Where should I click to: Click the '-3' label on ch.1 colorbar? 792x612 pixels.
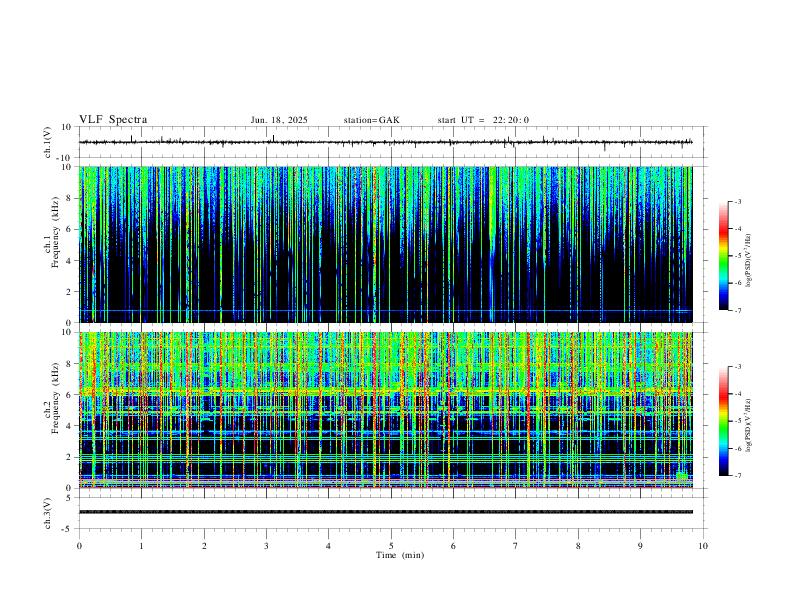point(737,201)
